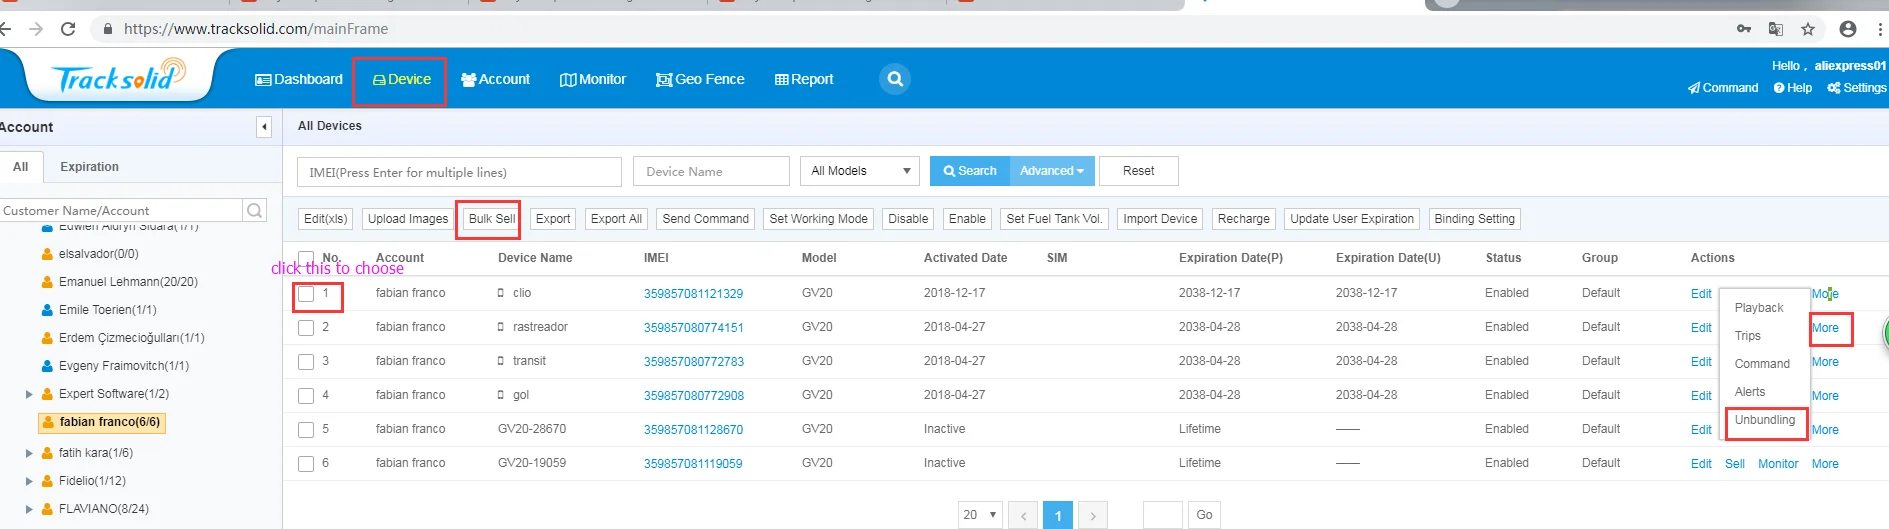
Task: Open the page size 20 dropdown
Action: pos(980,515)
